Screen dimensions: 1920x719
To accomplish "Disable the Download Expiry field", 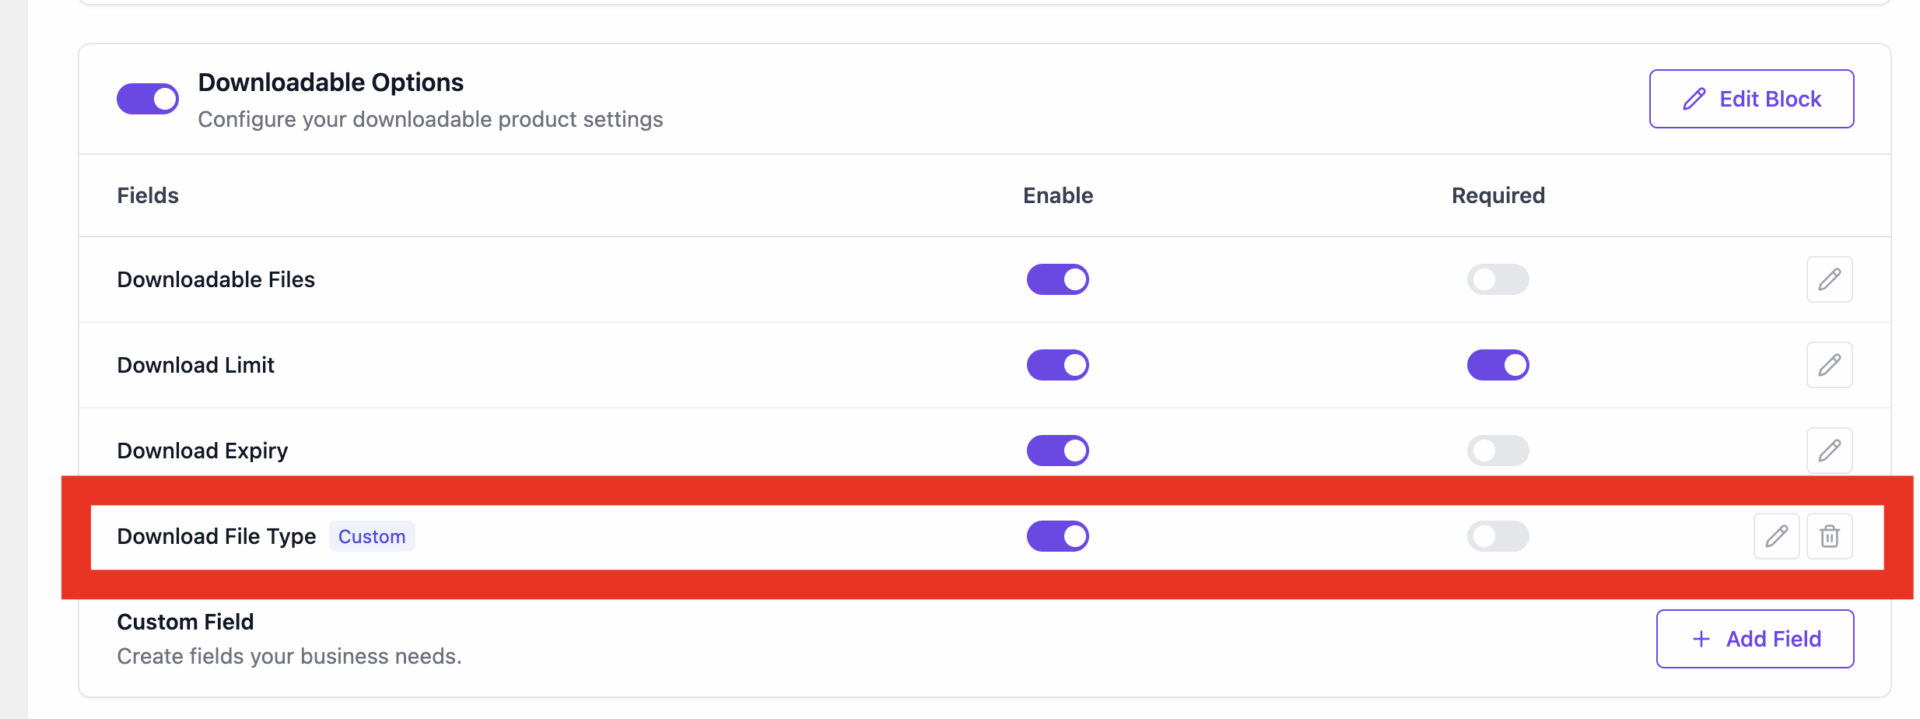I will tap(1057, 451).
